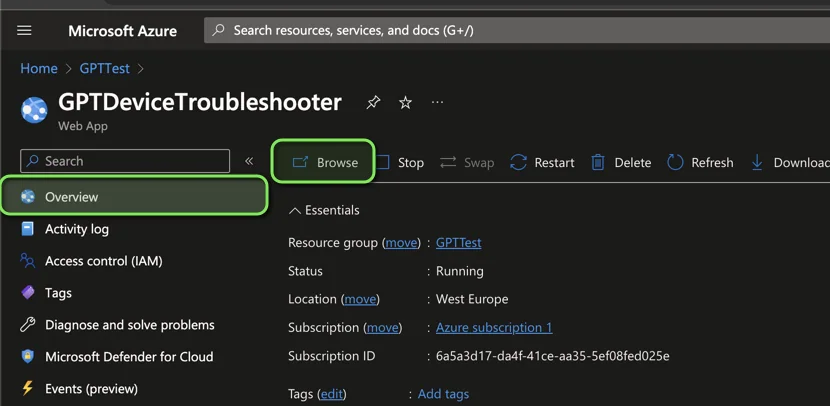
Task: Click Add tags link
Action: pyautogui.click(x=444, y=394)
